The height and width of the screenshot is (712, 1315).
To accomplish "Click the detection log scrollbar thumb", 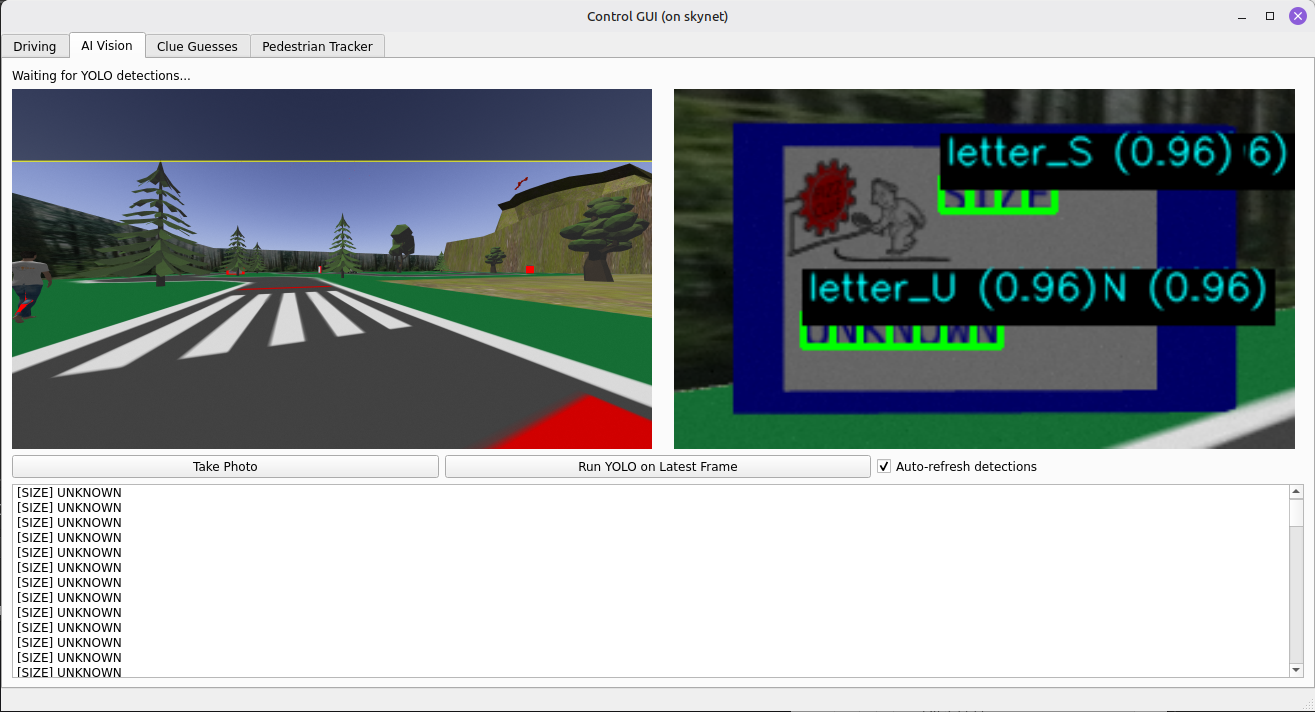I will [x=1297, y=512].
